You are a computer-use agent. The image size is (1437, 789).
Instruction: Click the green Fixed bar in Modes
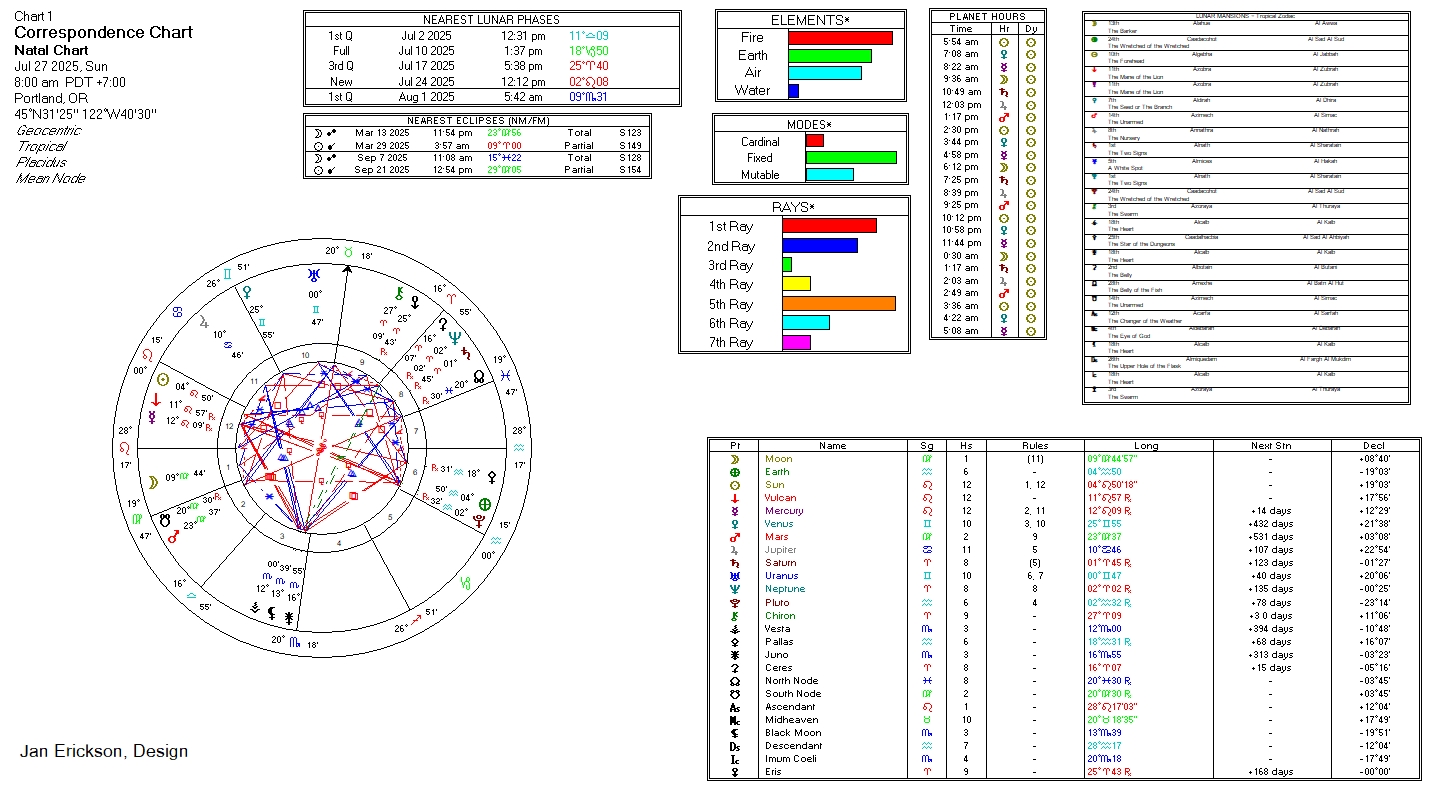click(850, 158)
